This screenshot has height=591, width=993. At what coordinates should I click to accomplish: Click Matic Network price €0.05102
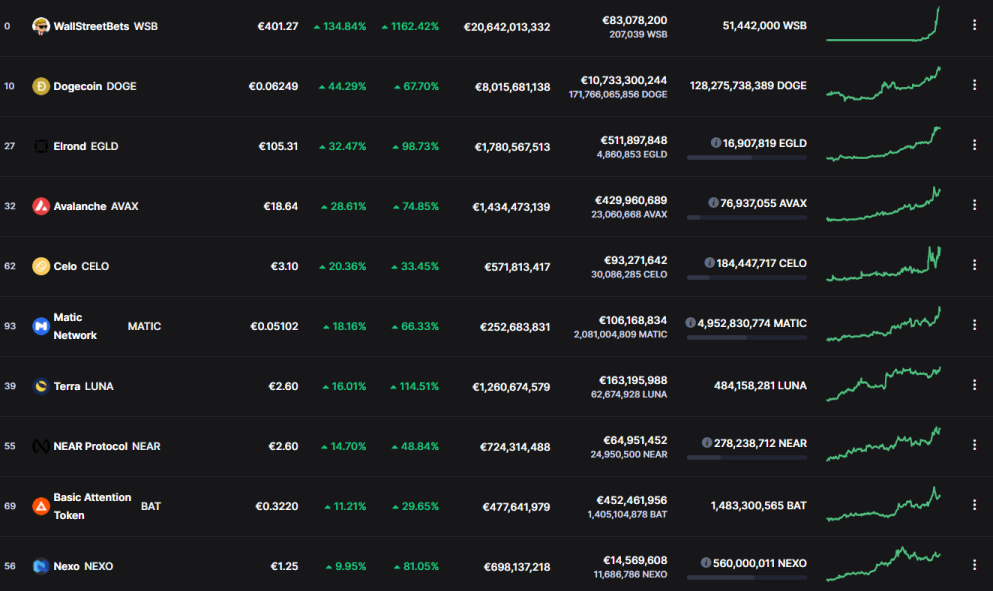pos(274,326)
